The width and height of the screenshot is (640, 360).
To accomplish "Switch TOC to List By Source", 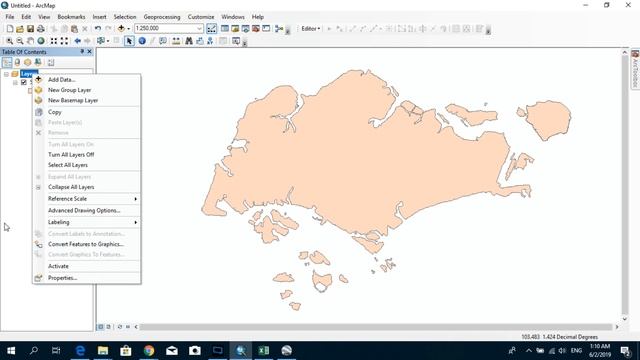I will pyautogui.click(x=17, y=62).
